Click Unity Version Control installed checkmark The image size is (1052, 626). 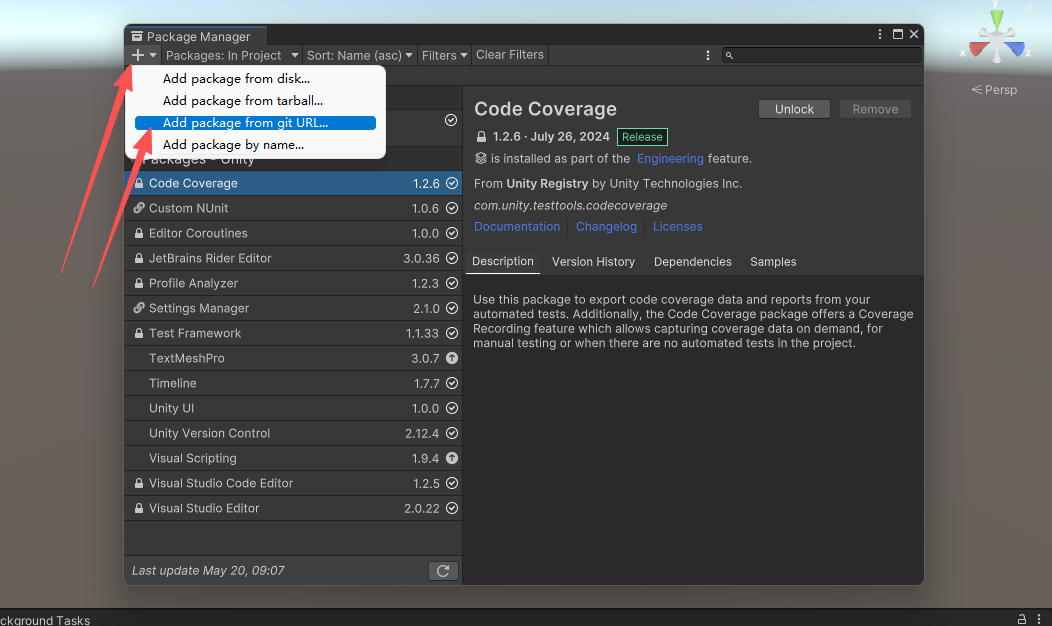(452, 433)
